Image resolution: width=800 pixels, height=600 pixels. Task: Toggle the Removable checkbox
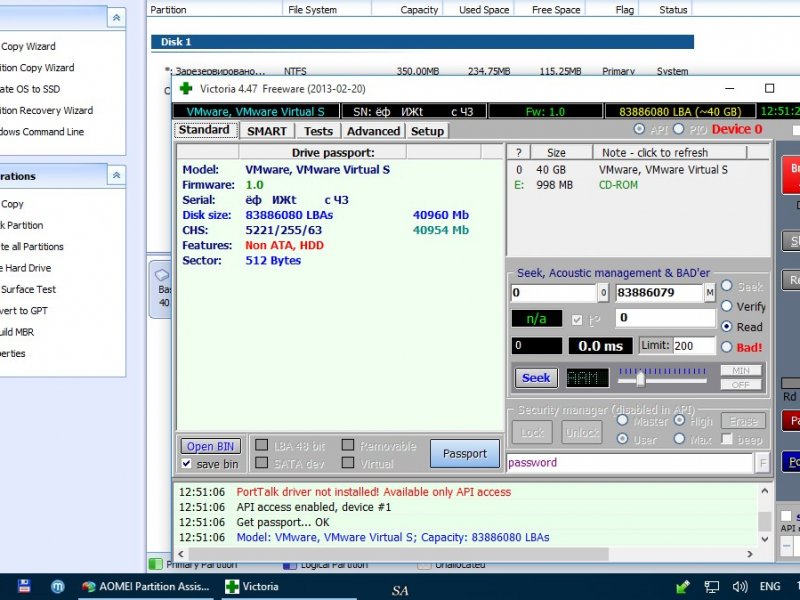348,445
